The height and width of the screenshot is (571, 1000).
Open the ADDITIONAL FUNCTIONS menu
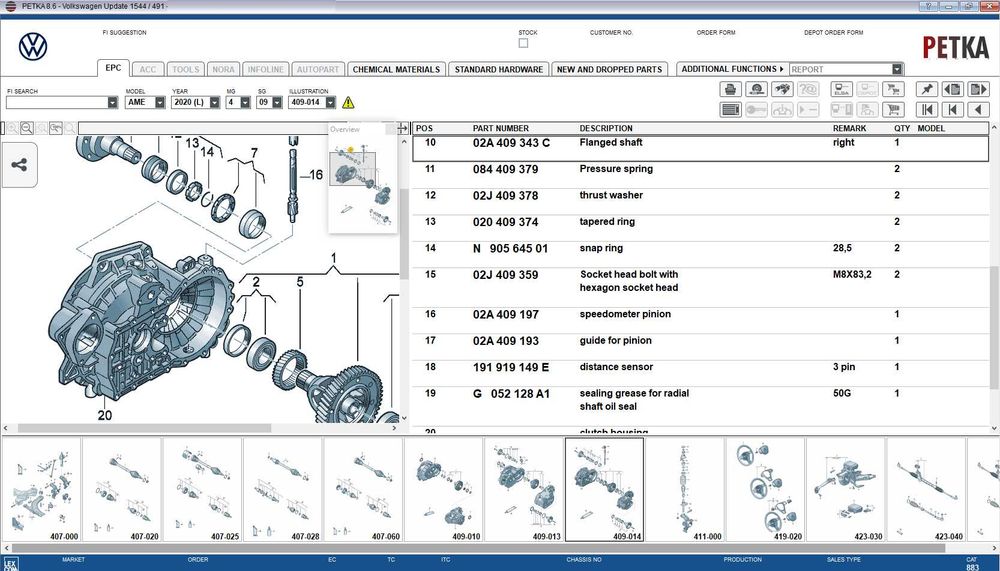(x=732, y=69)
